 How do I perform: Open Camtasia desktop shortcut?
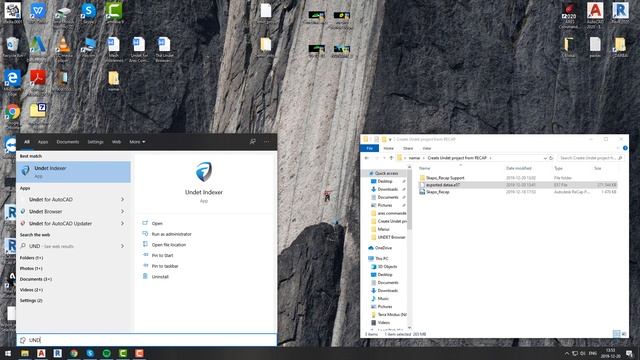(113, 12)
